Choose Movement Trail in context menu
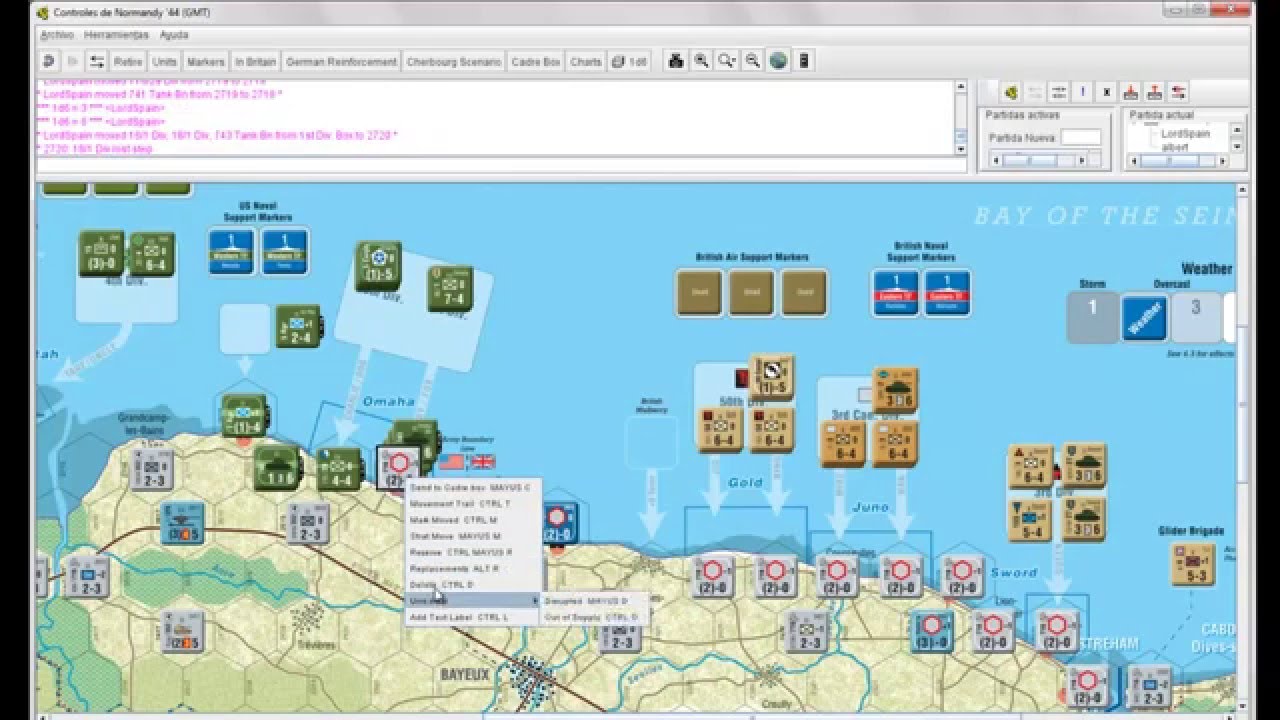Viewport: 1280px width, 720px height. (472, 503)
